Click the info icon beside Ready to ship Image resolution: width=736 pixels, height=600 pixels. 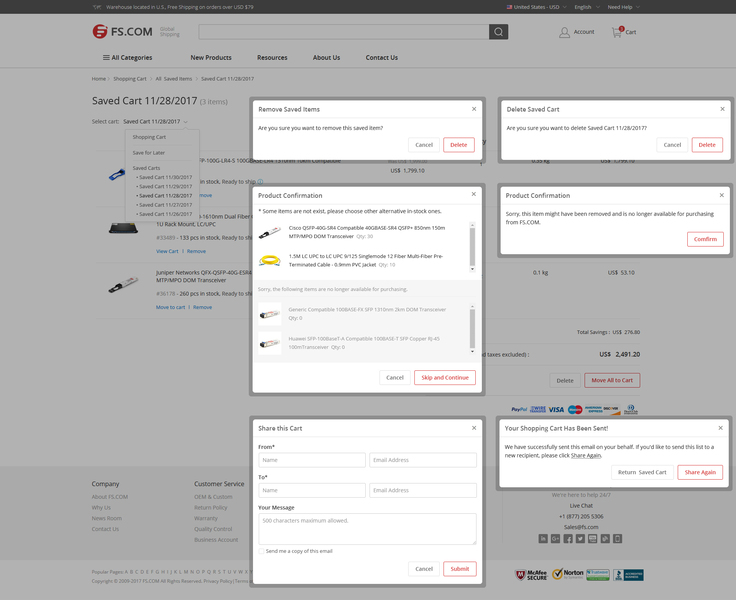pyautogui.click(x=260, y=182)
